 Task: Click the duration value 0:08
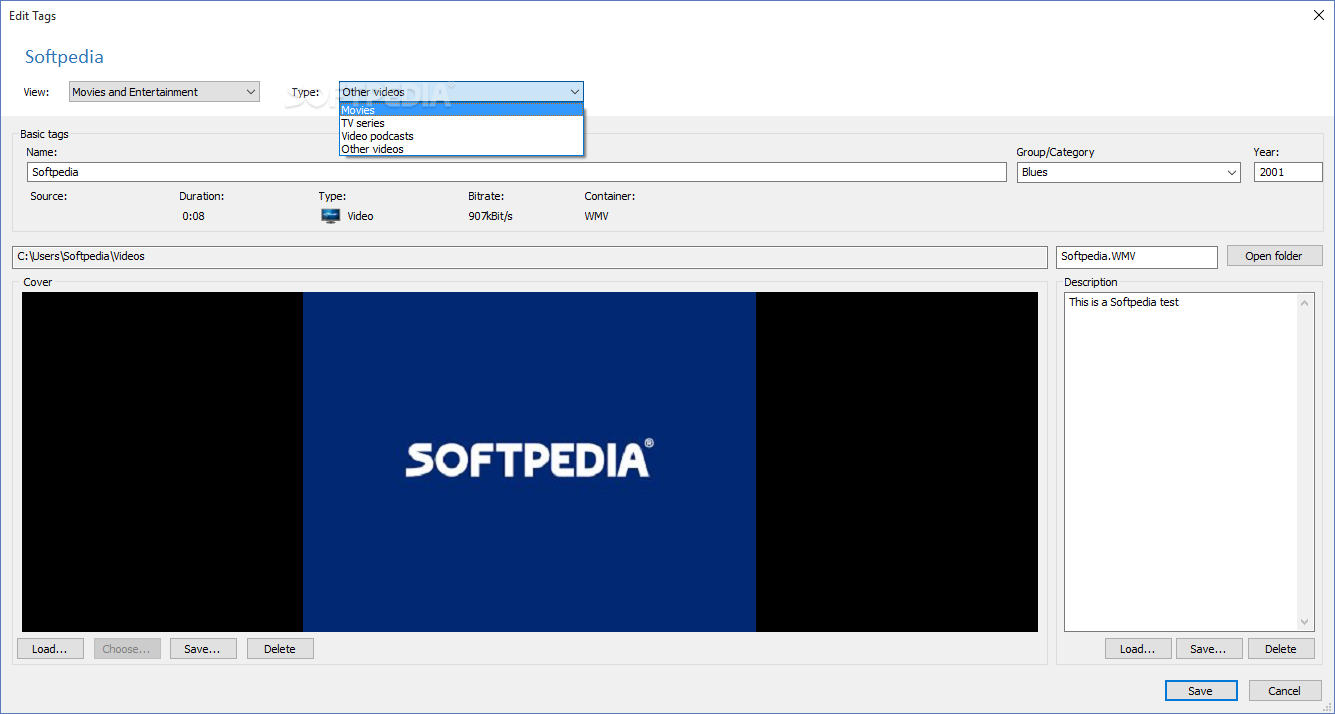pos(193,216)
